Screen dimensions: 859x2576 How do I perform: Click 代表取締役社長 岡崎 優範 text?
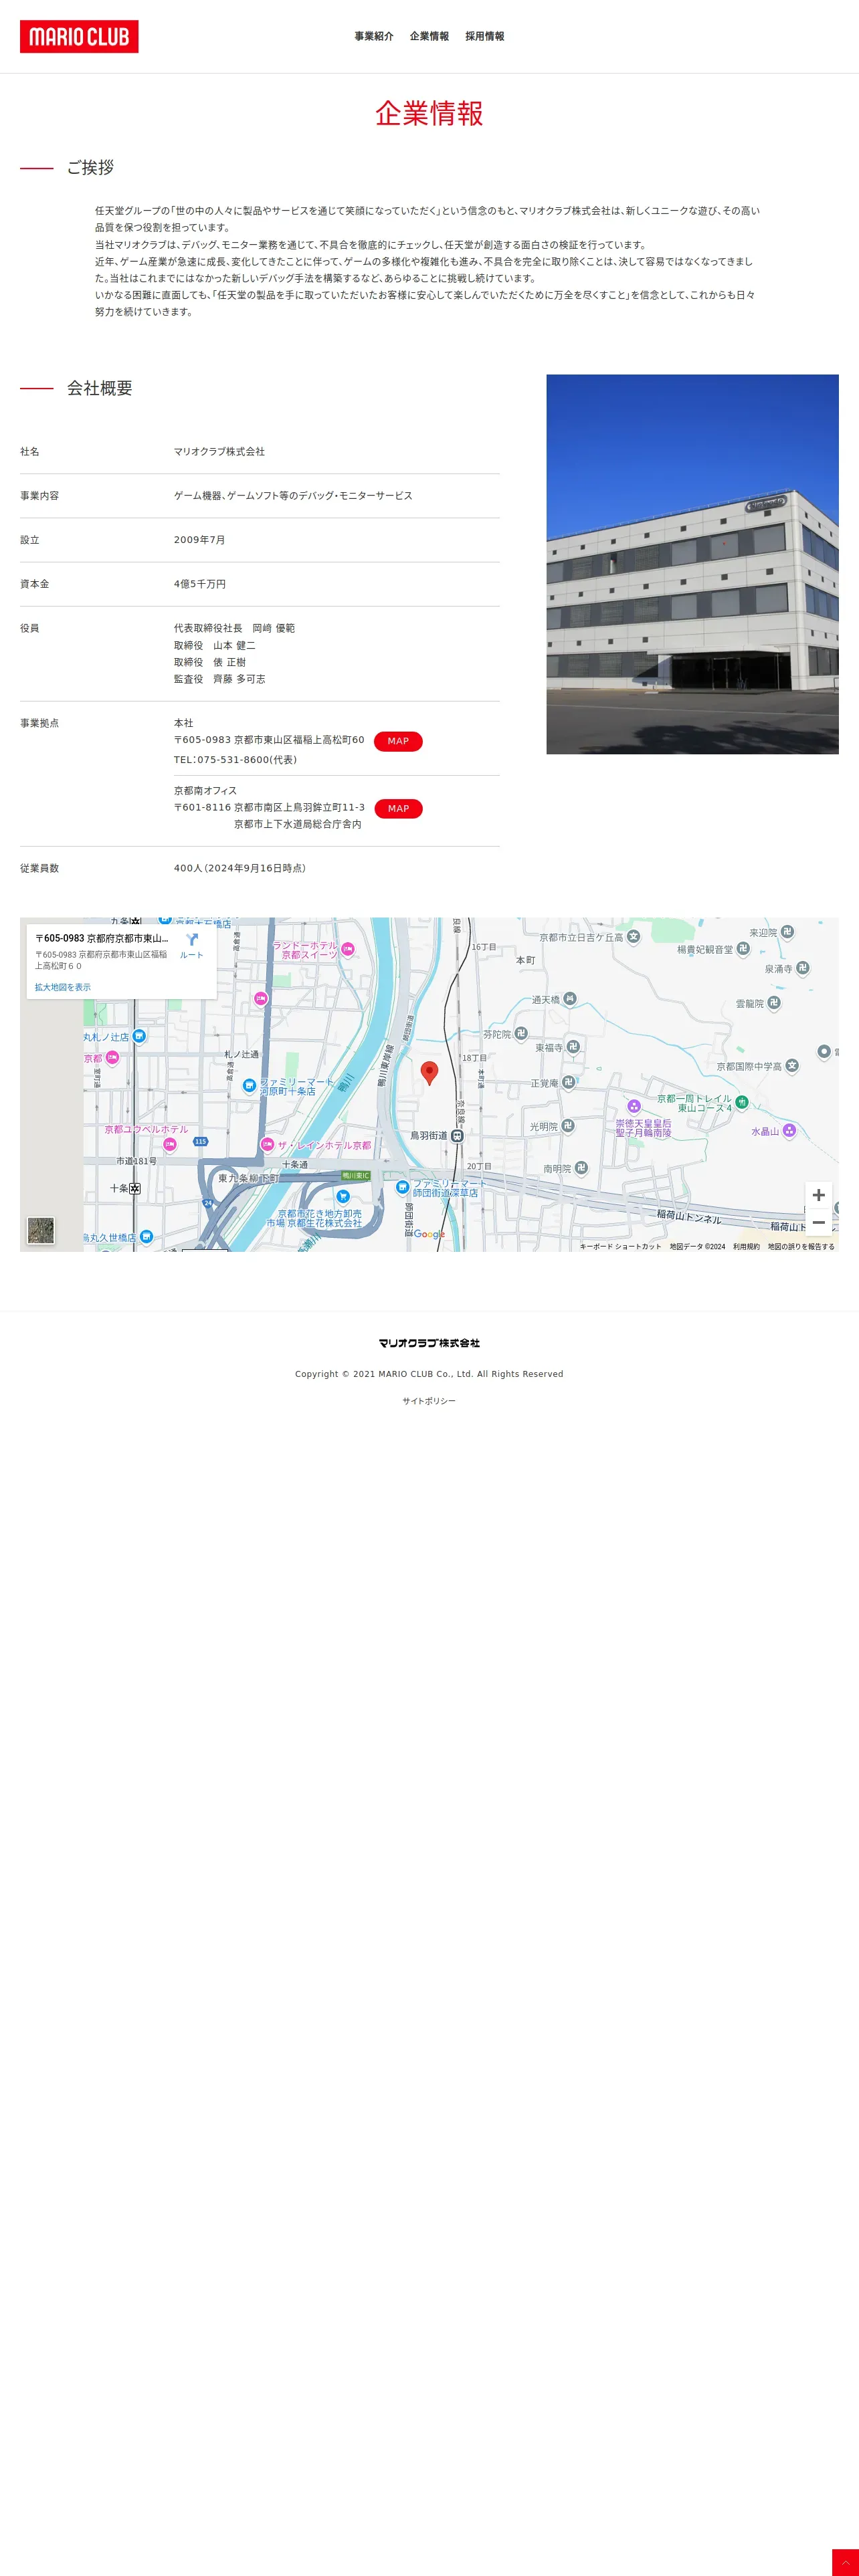235,628
